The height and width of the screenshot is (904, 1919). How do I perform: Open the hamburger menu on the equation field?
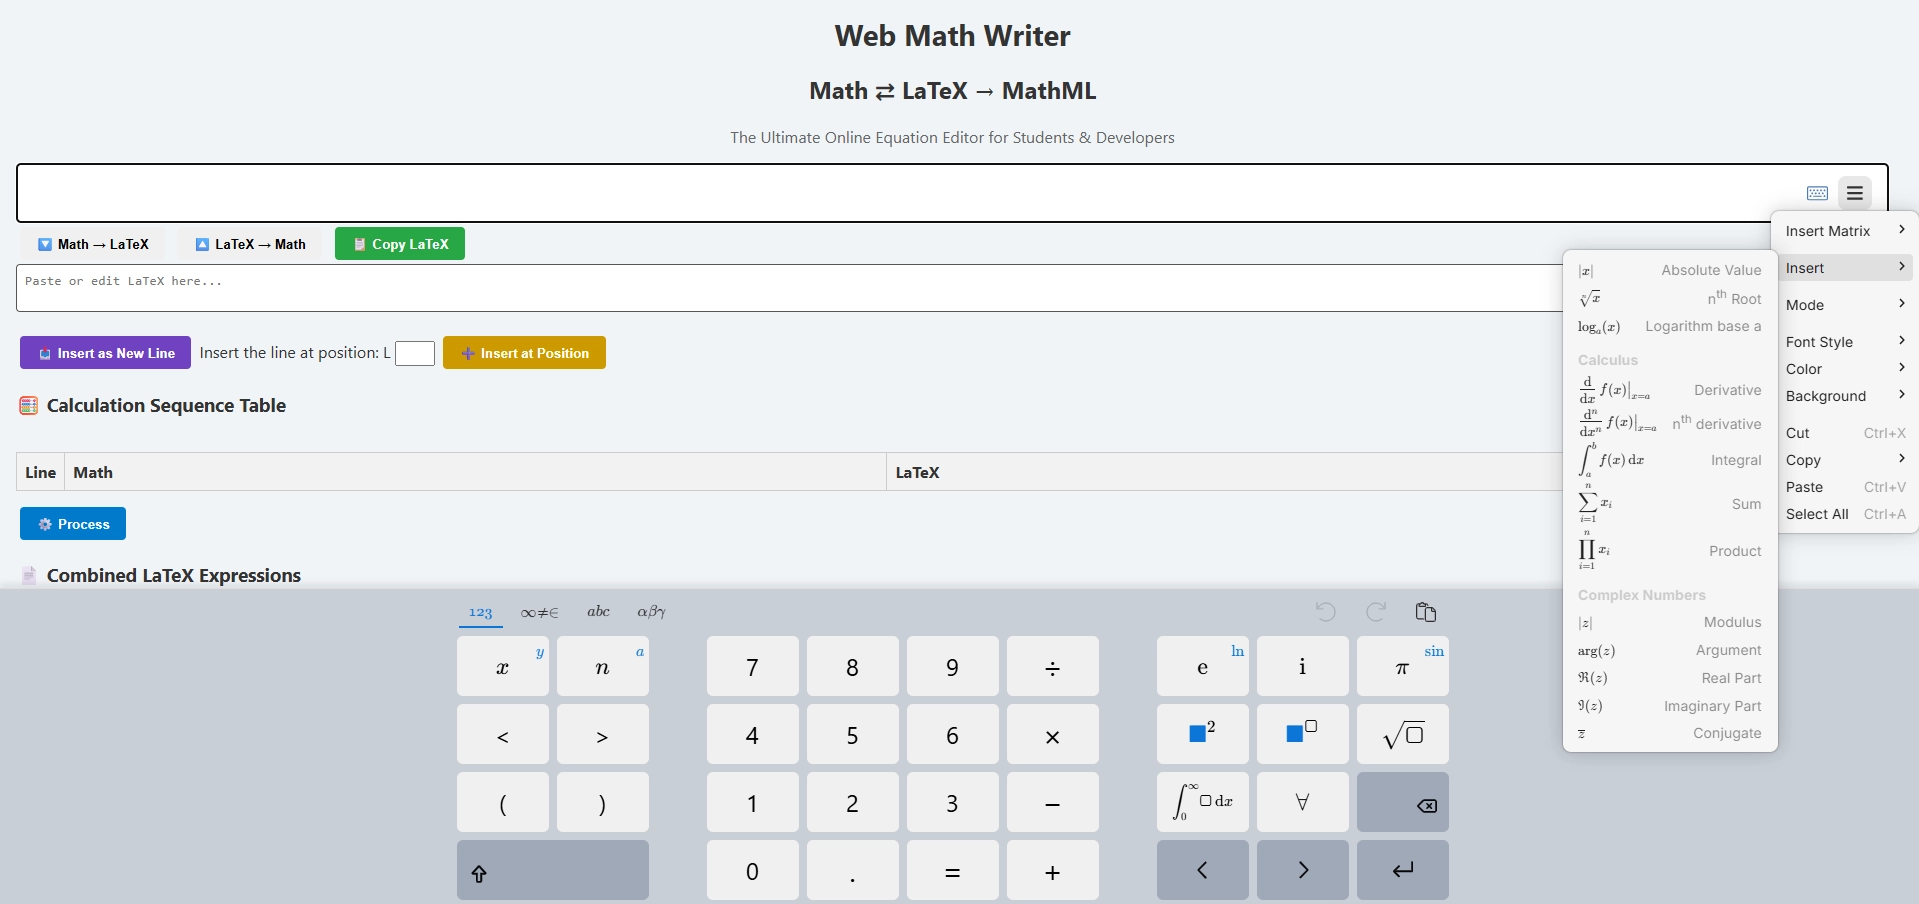(x=1855, y=192)
